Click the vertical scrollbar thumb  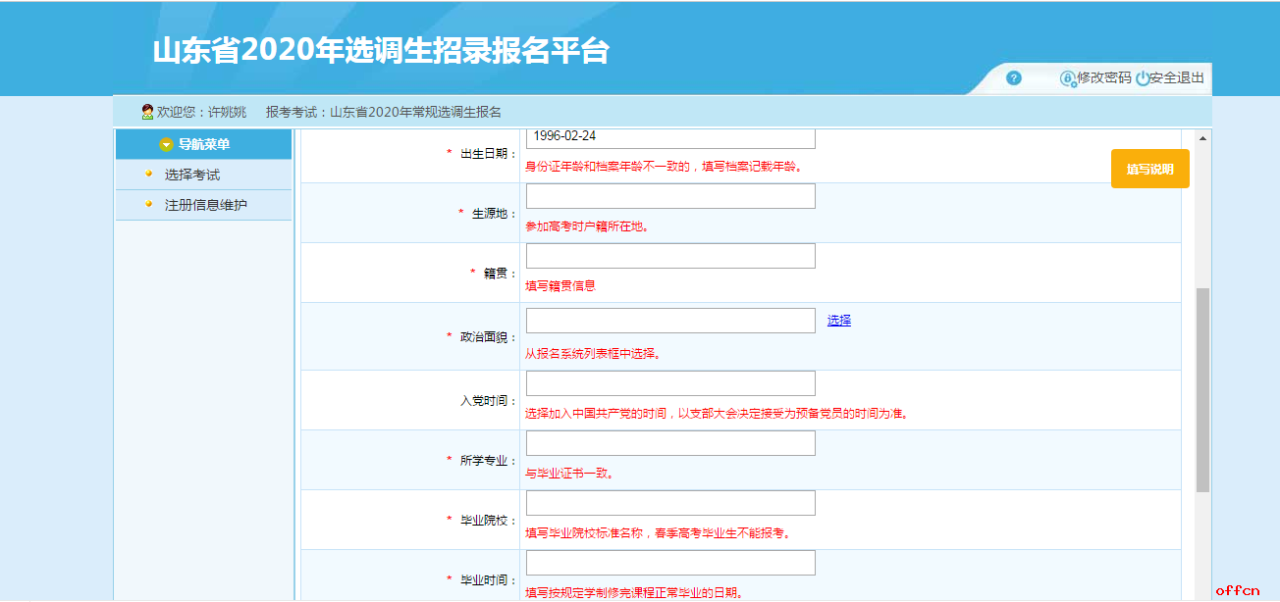click(x=1202, y=390)
